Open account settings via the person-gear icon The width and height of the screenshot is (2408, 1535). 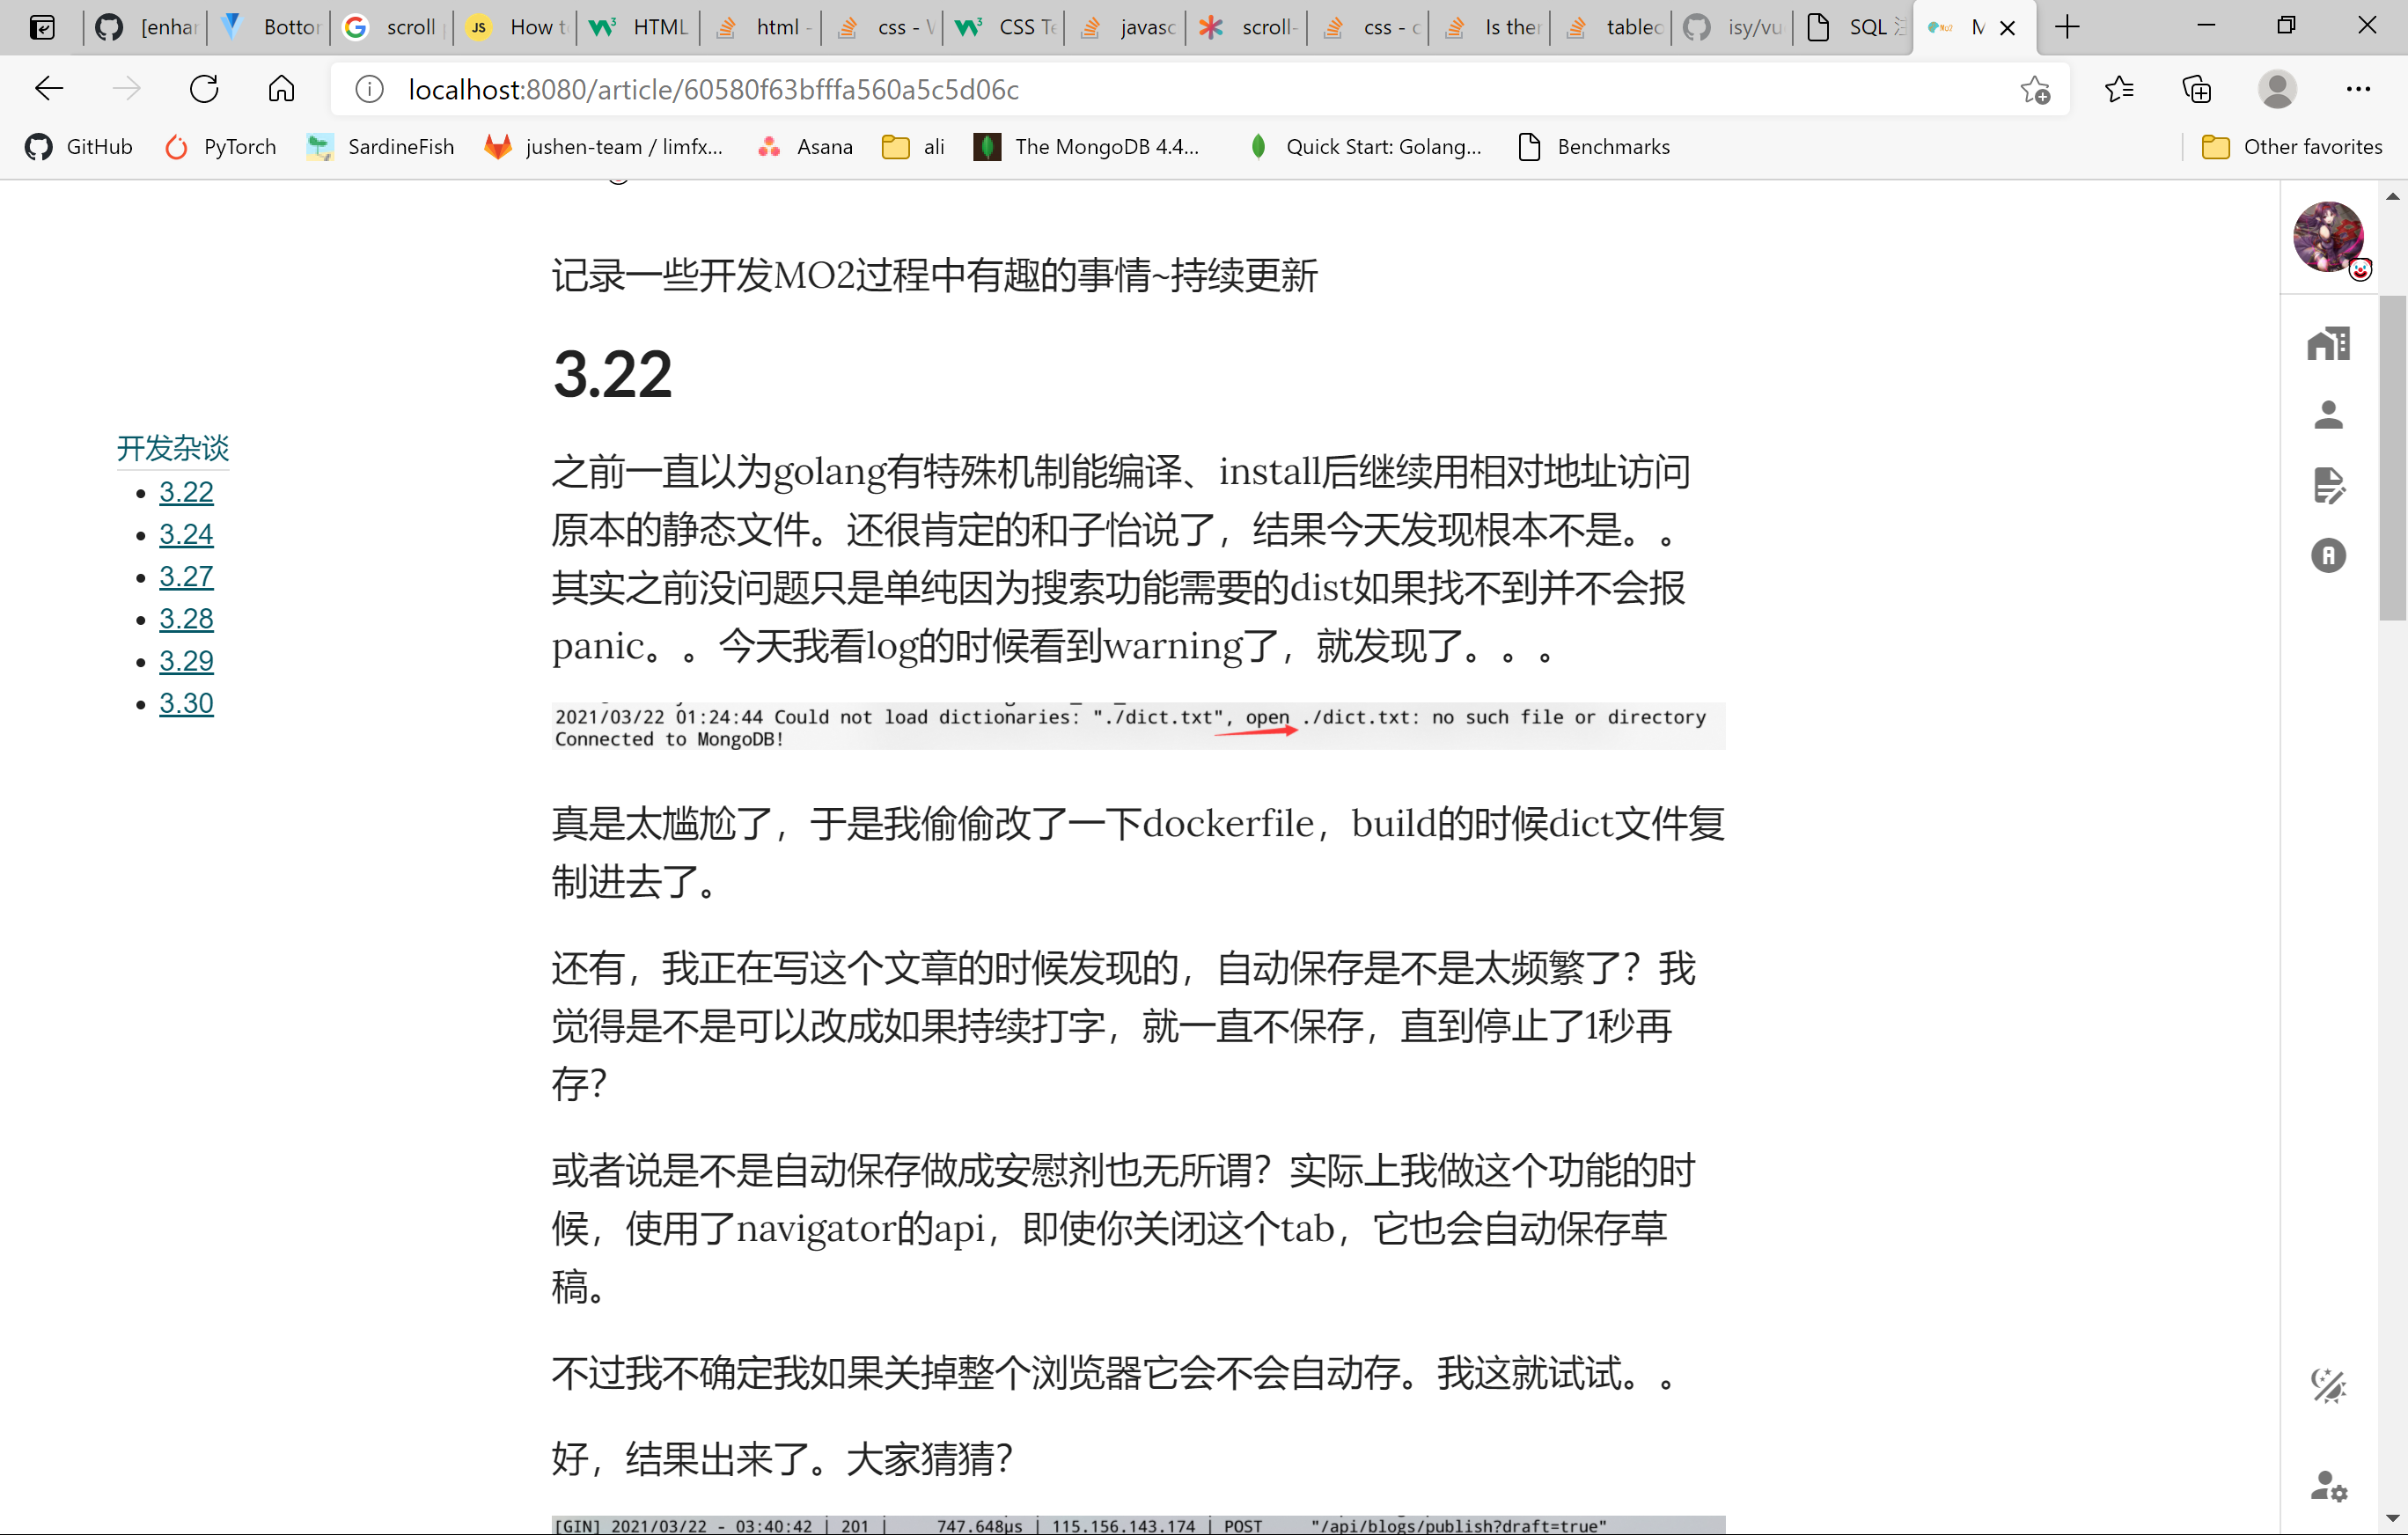(2328, 1486)
